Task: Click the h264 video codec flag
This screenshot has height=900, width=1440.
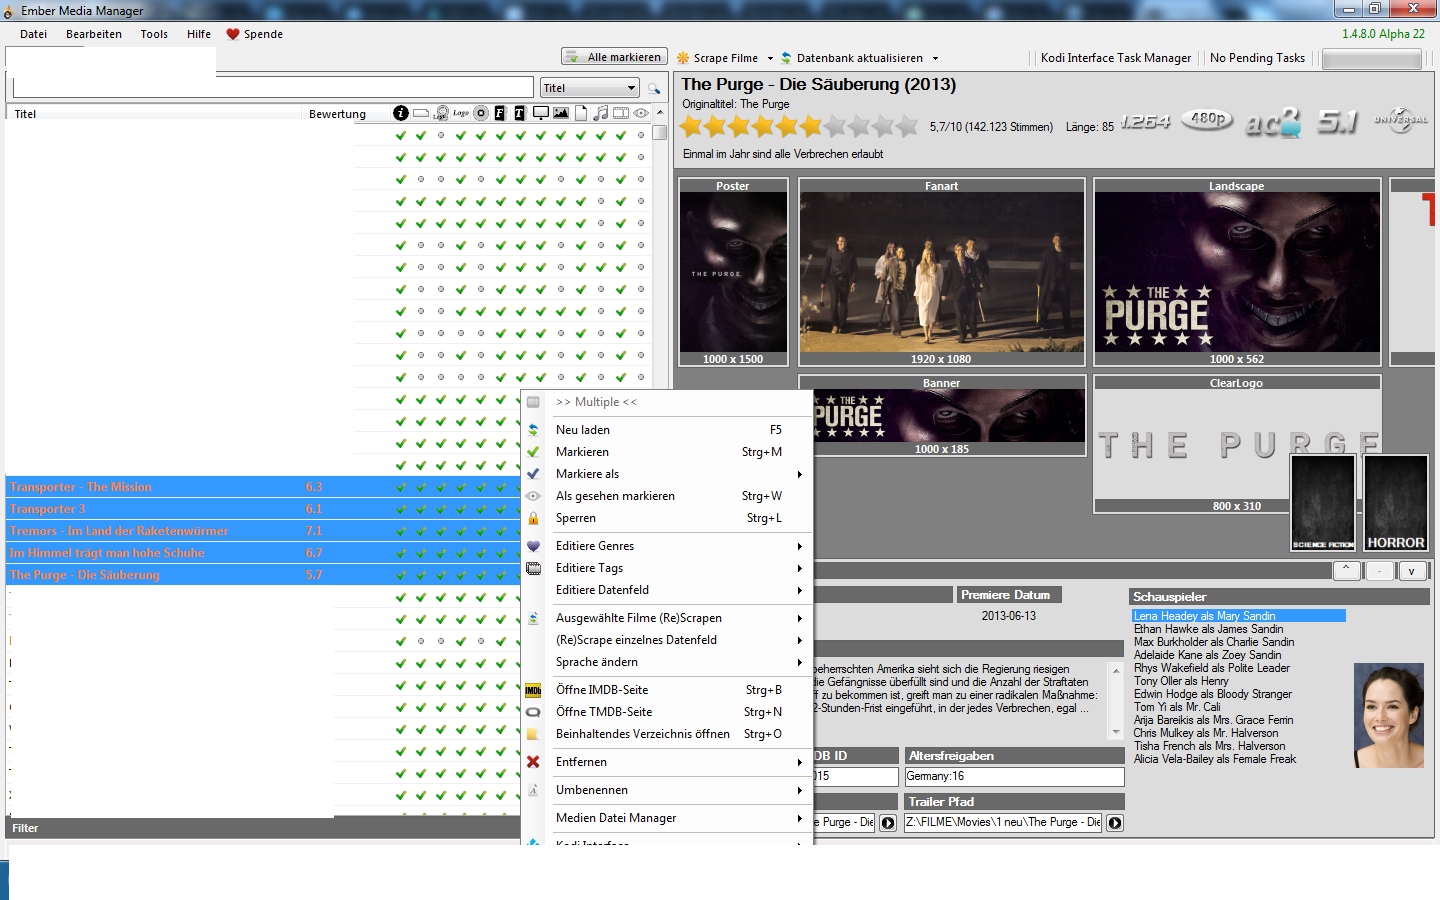Action: click(x=1145, y=122)
